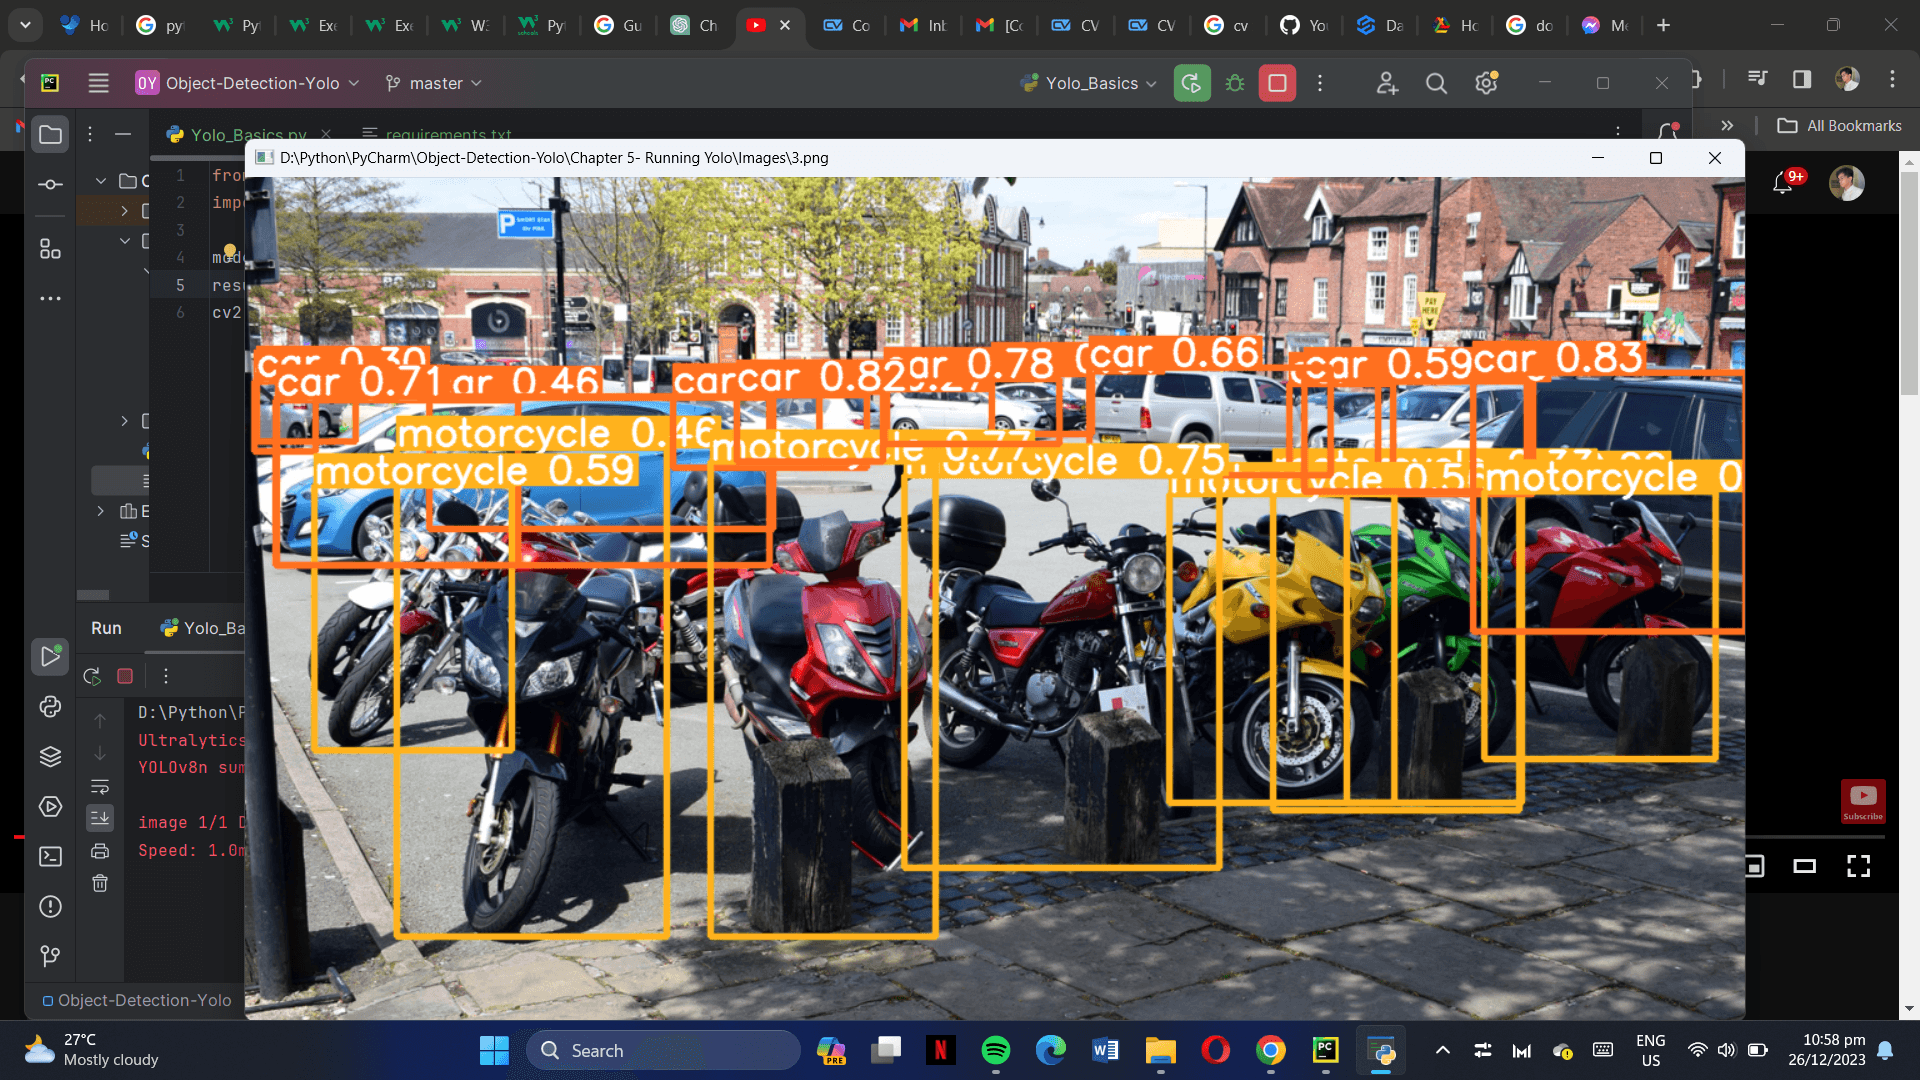Viewport: 1920px width, 1080px height.
Task: Stop the running Yolo_Basics process in the top toolbar
Action: (1277, 83)
